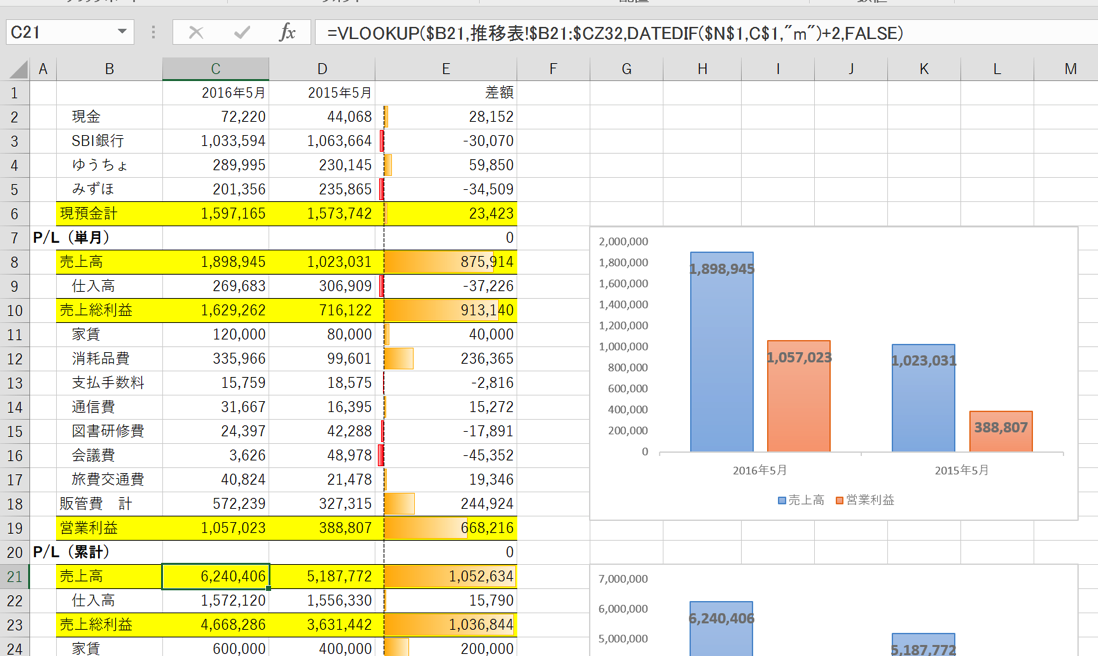Click the P/L（単月）section heading
The width and height of the screenshot is (1098, 656).
tap(72, 237)
